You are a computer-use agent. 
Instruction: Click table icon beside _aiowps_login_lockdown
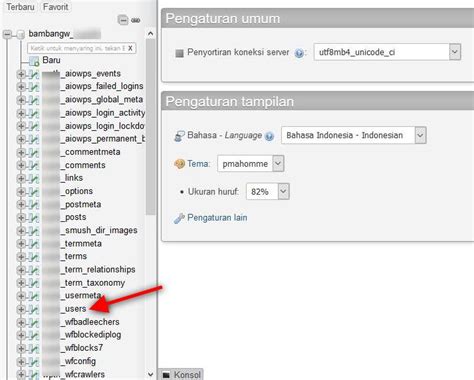33,126
